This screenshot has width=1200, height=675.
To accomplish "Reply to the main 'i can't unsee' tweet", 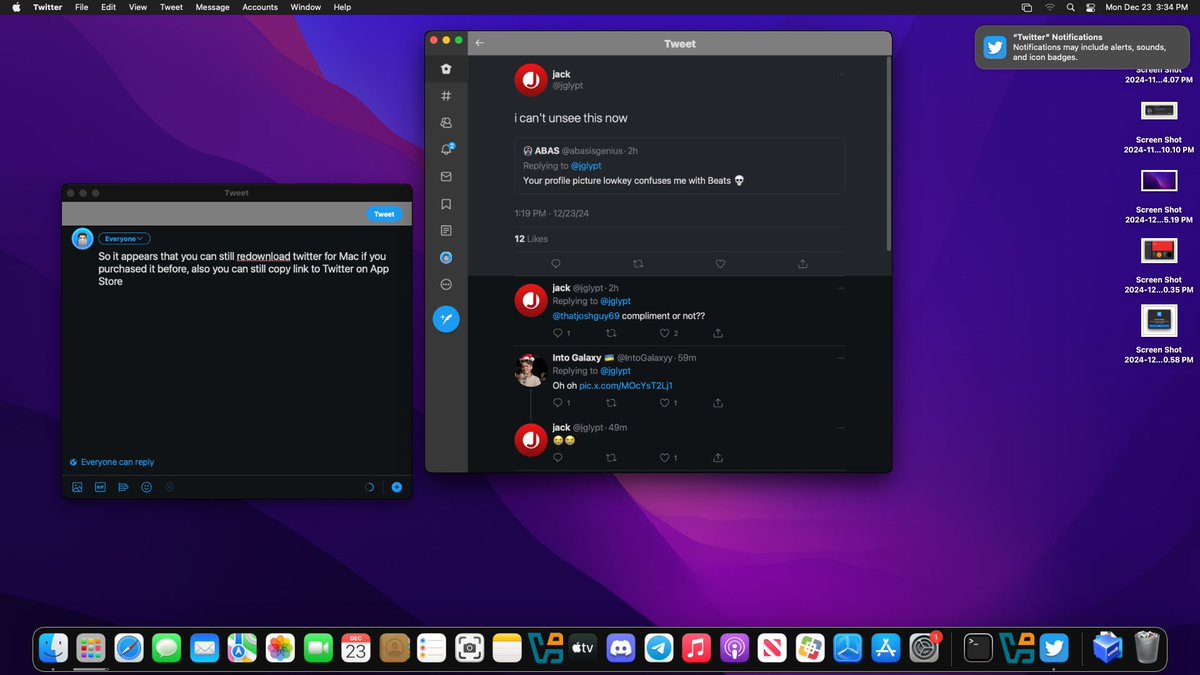I will (556, 264).
